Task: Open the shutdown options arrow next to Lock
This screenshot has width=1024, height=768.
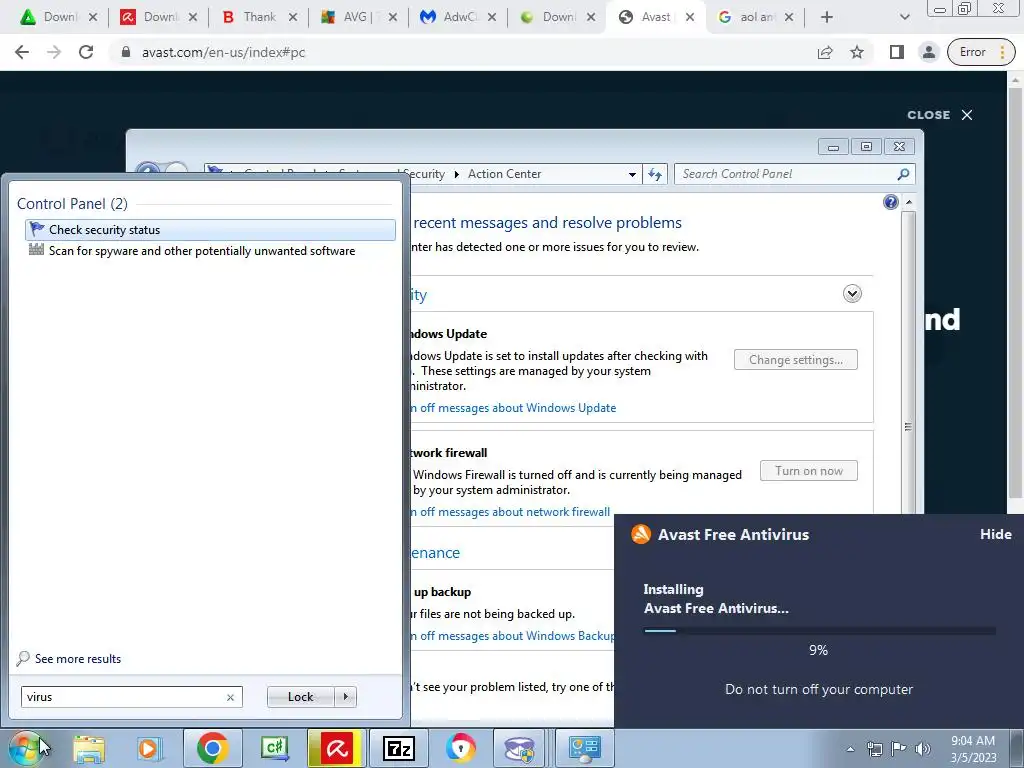Action: click(345, 697)
